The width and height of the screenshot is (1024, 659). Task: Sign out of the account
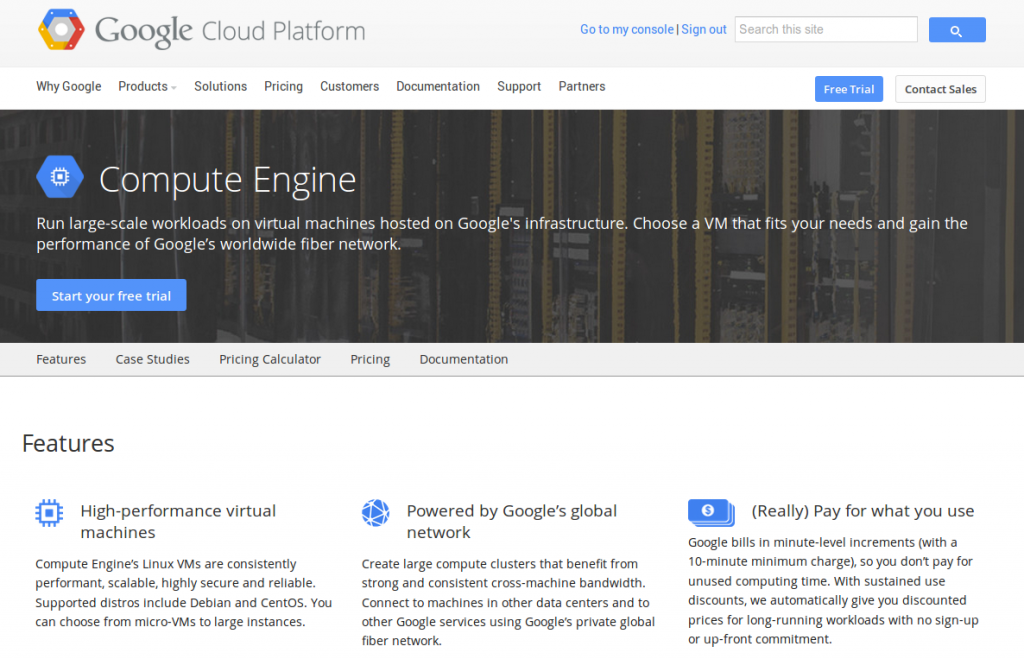[703, 29]
